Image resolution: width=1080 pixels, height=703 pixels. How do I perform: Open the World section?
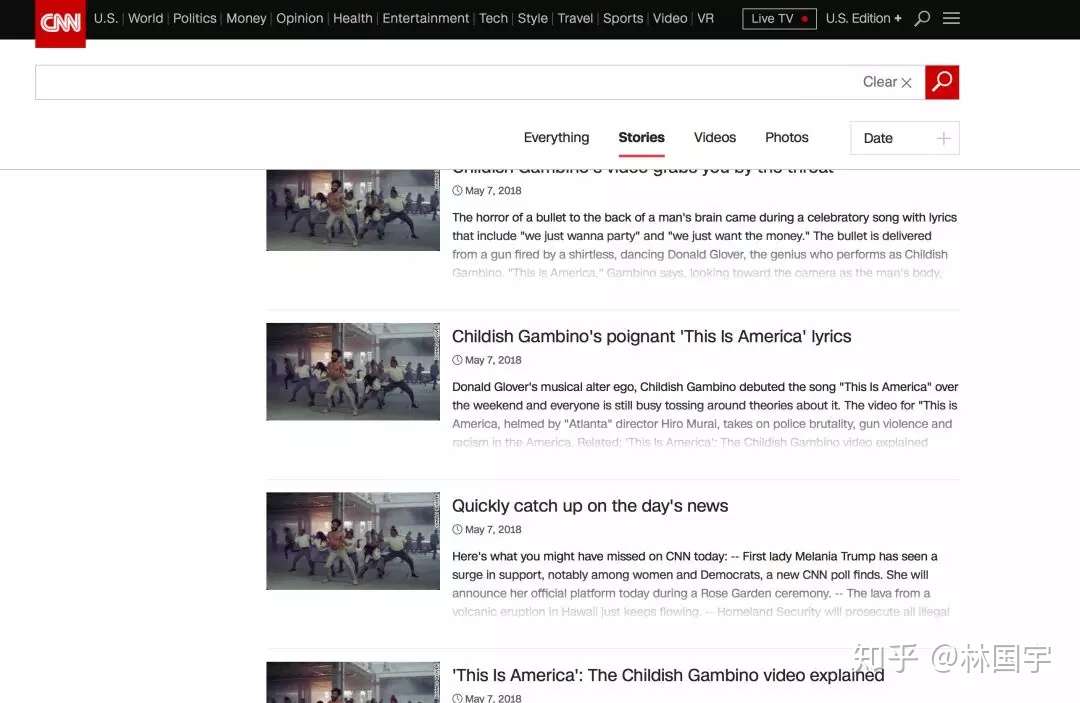pos(145,19)
